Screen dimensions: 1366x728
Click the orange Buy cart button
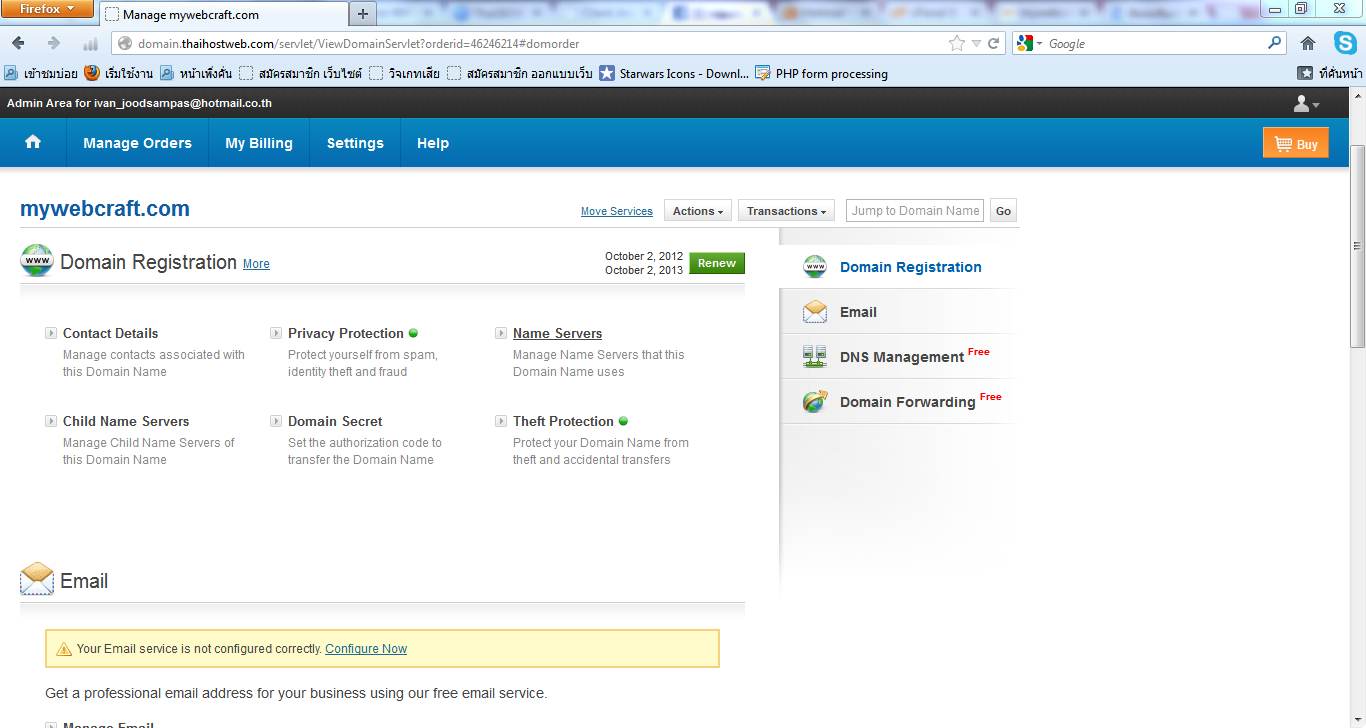pyautogui.click(x=1296, y=144)
